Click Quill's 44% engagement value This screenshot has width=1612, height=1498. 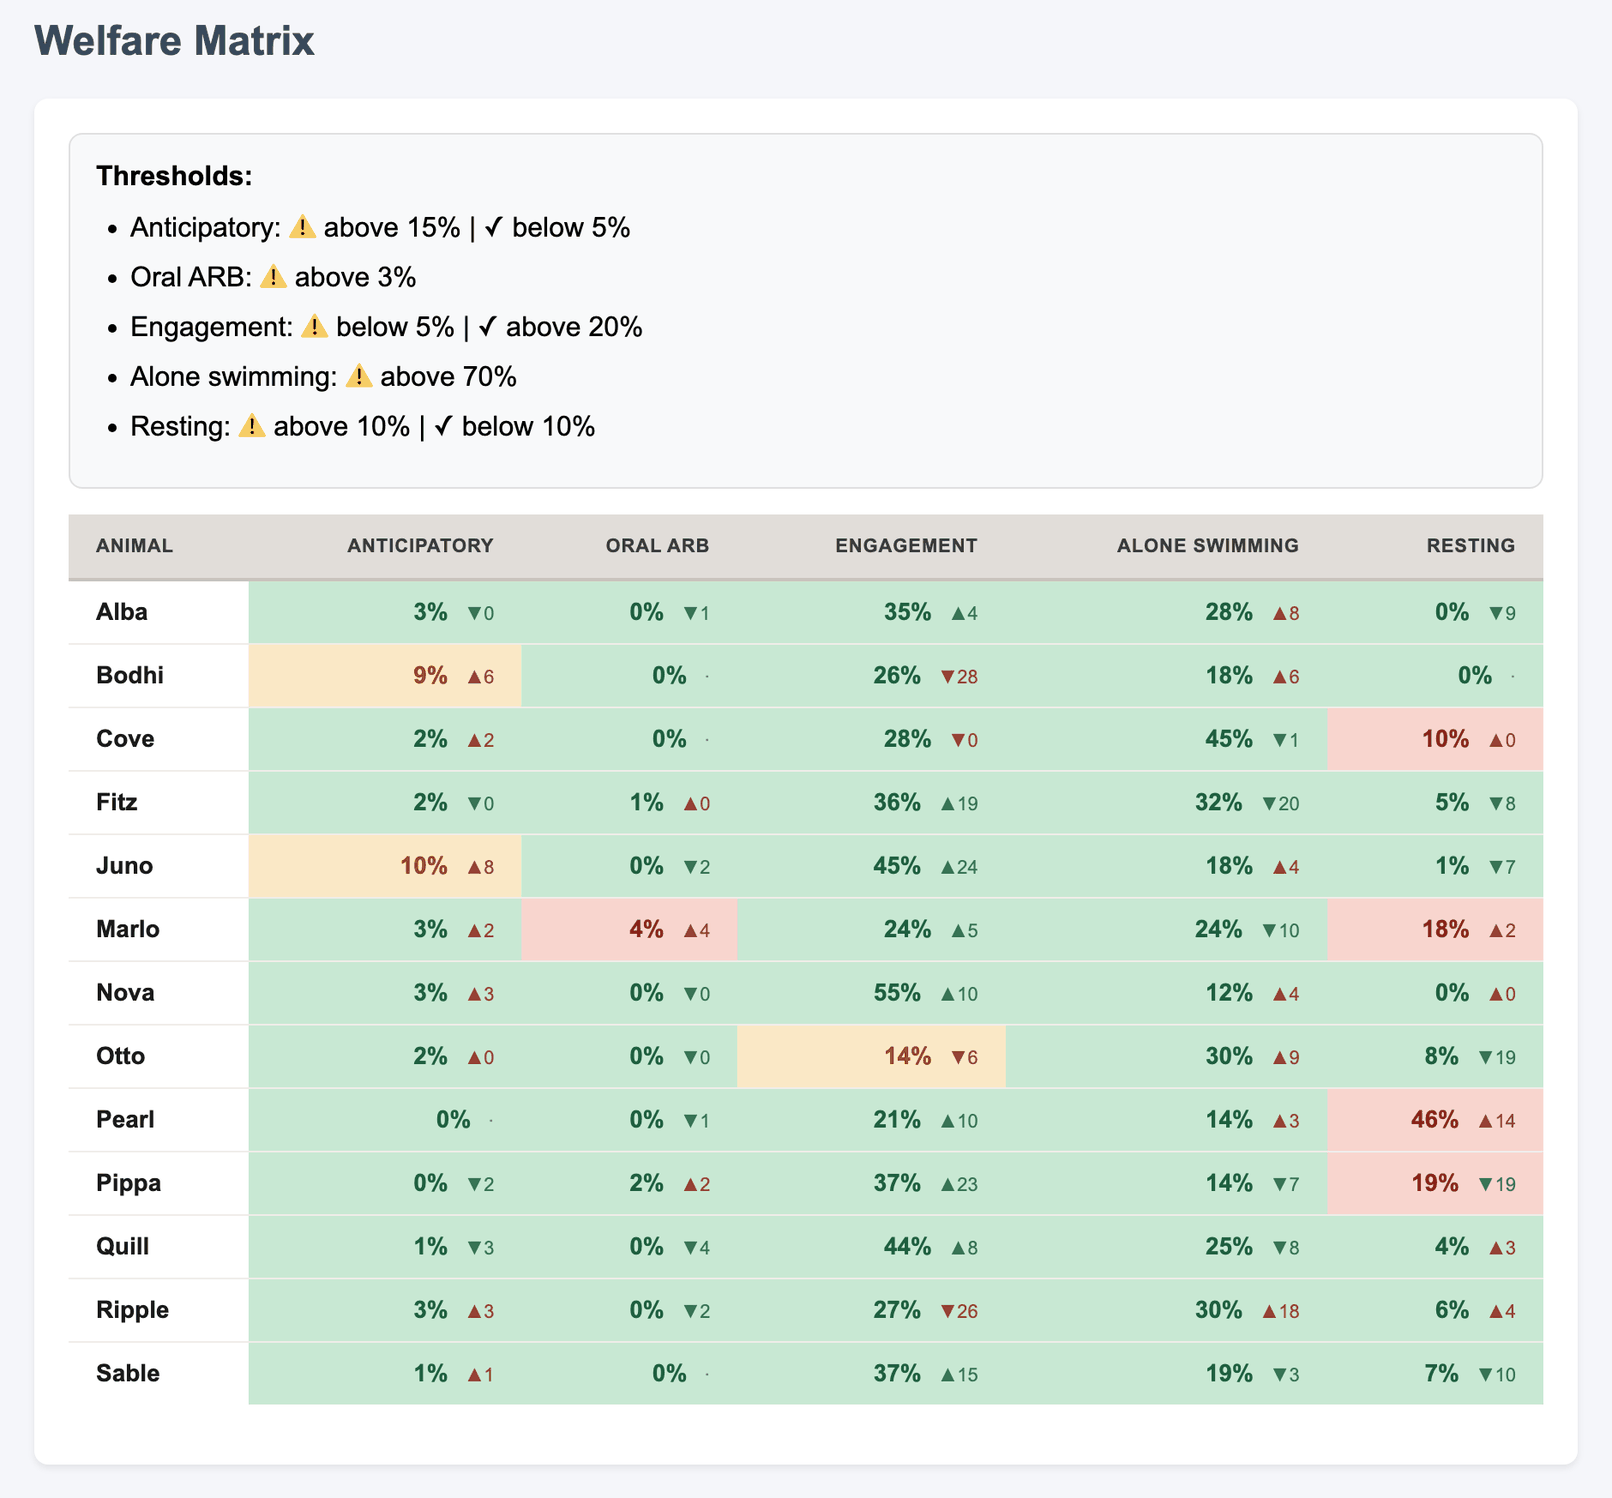tap(907, 1246)
